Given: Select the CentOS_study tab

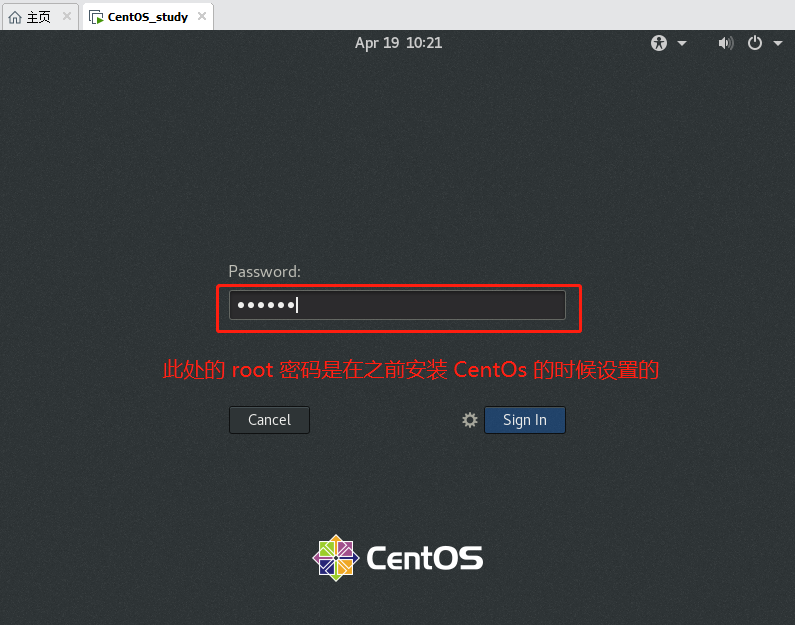Looking at the screenshot, I should [147, 17].
